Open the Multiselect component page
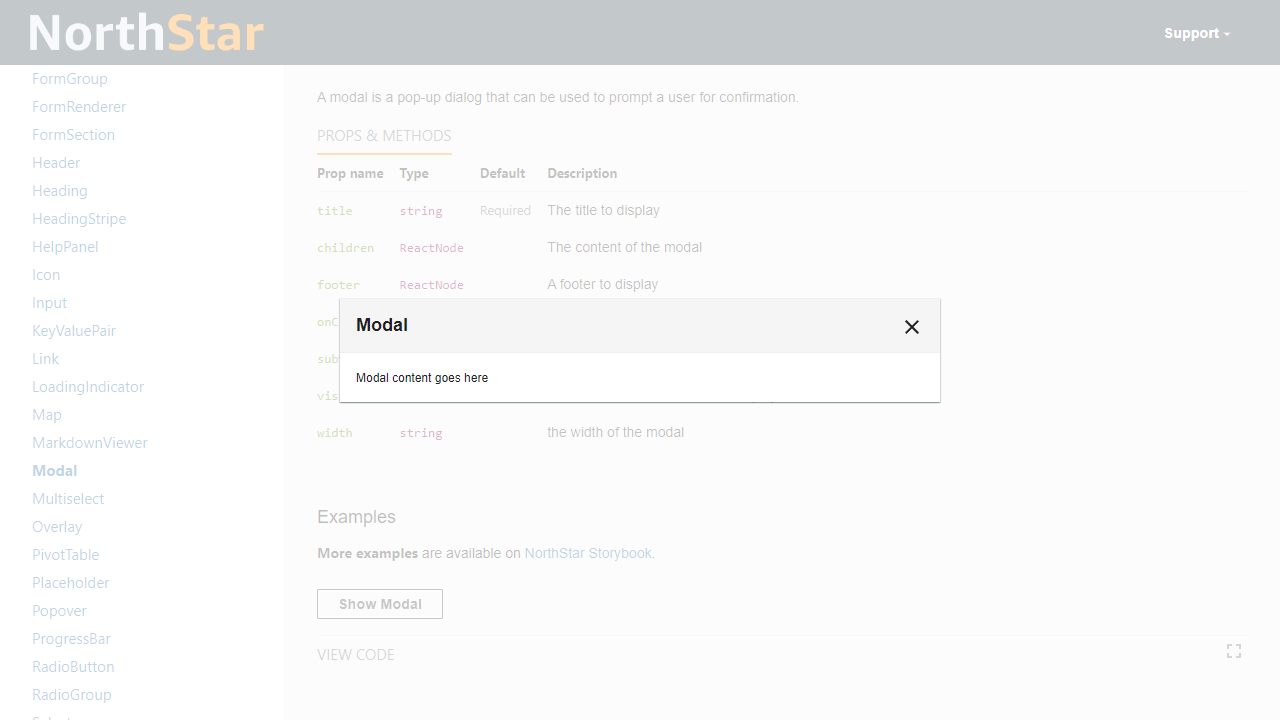1280x720 pixels. click(68, 499)
